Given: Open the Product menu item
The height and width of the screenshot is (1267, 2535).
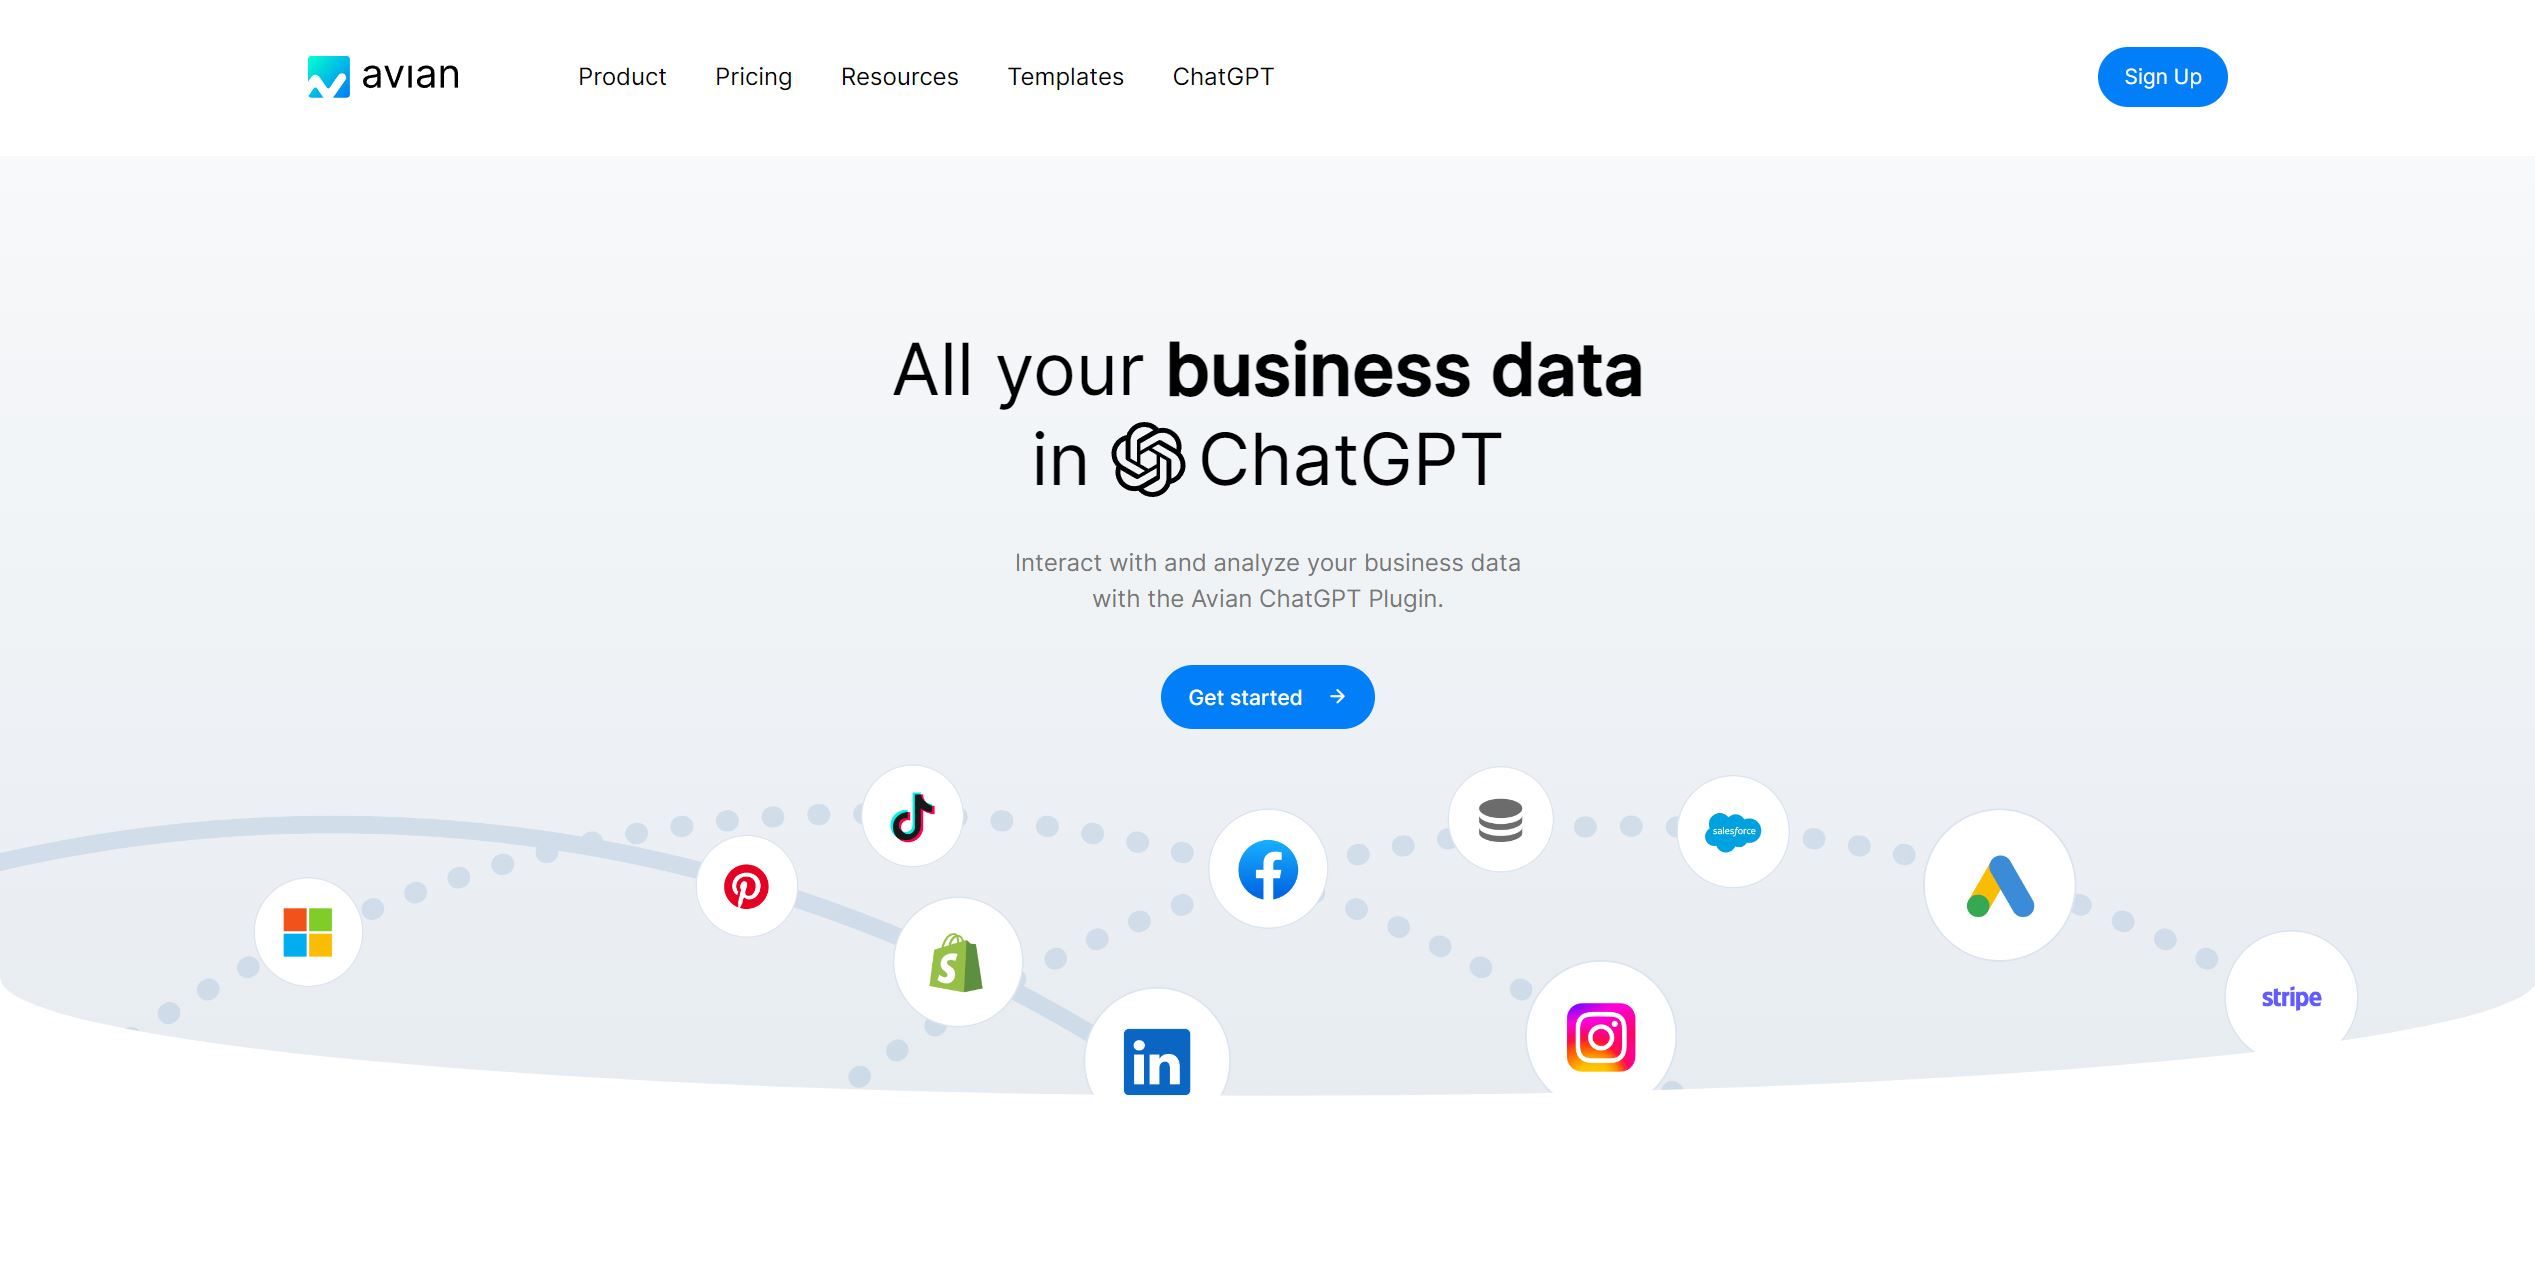Looking at the screenshot, I should click(x=621, y=76).
